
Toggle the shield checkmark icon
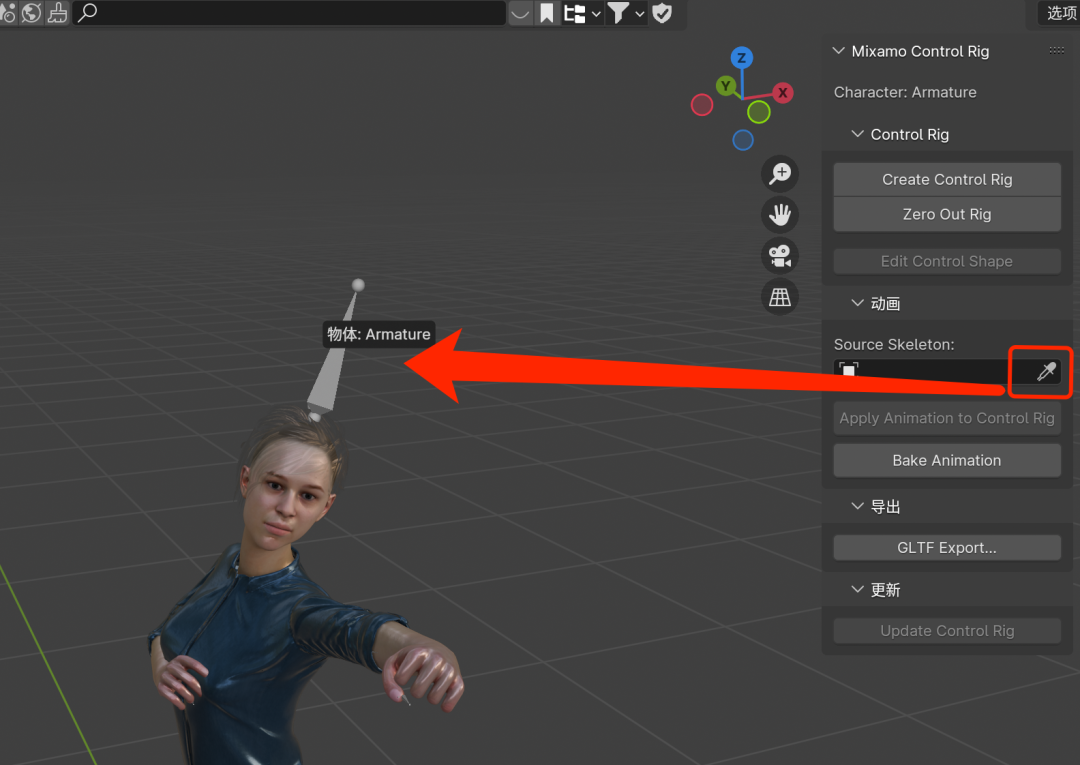662,13
